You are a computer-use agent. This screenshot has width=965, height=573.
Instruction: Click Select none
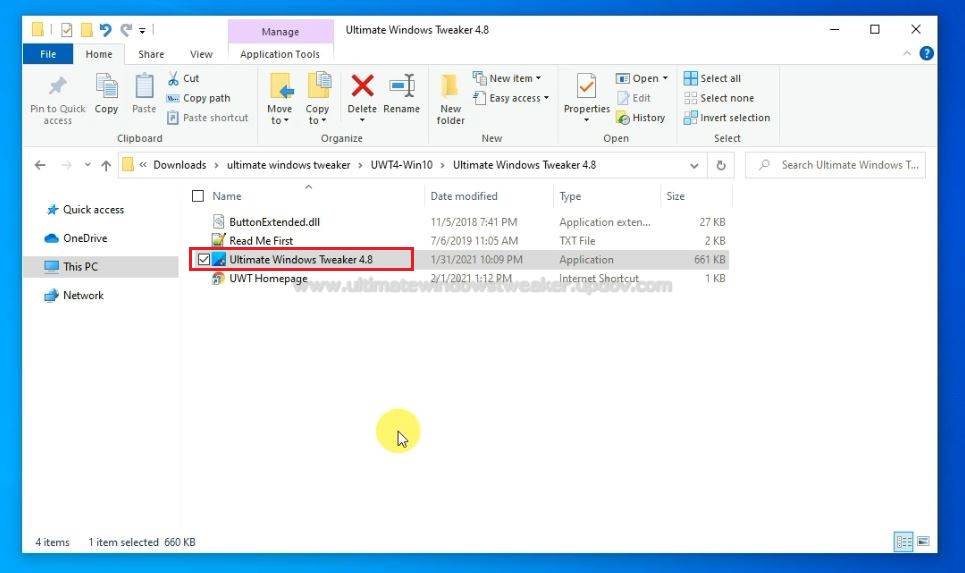(719, 98)
